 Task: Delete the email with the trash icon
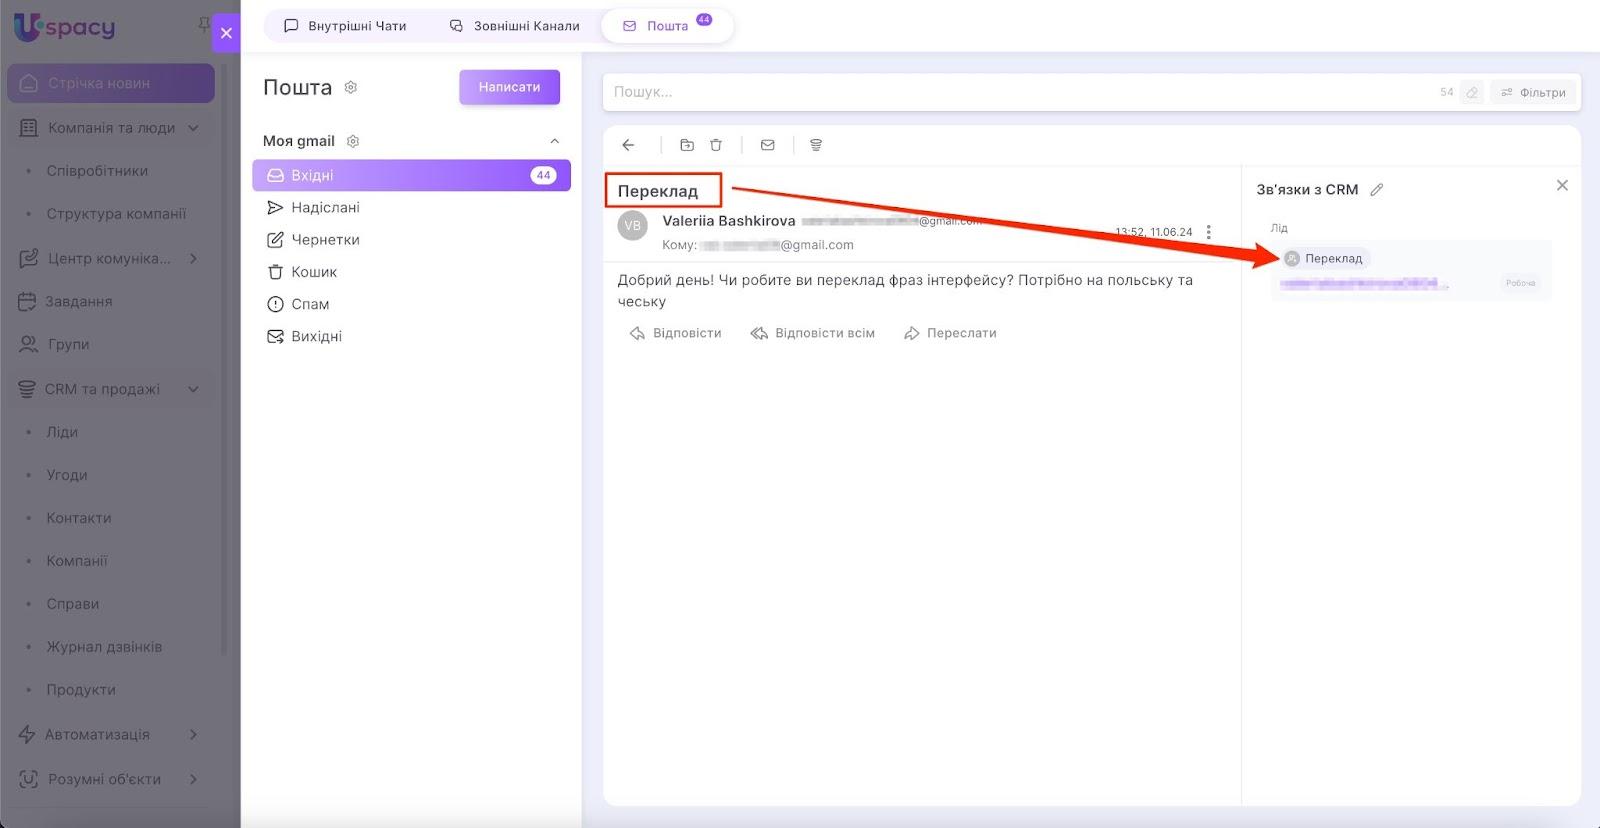point(716,145)
